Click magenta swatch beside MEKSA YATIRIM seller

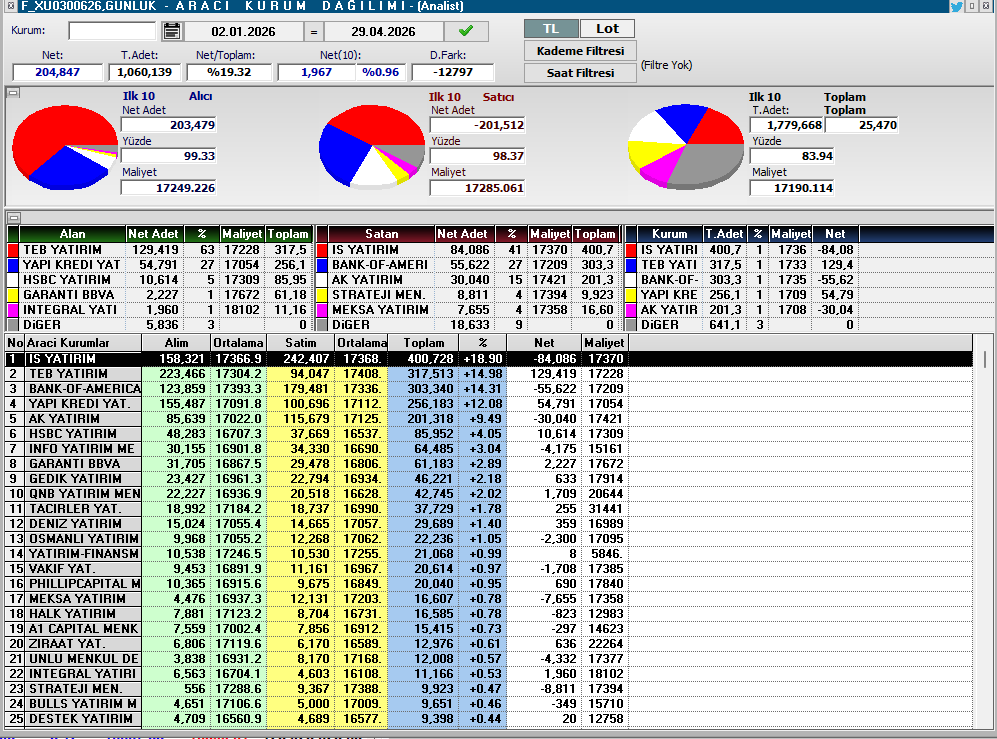tap(322, 310)
